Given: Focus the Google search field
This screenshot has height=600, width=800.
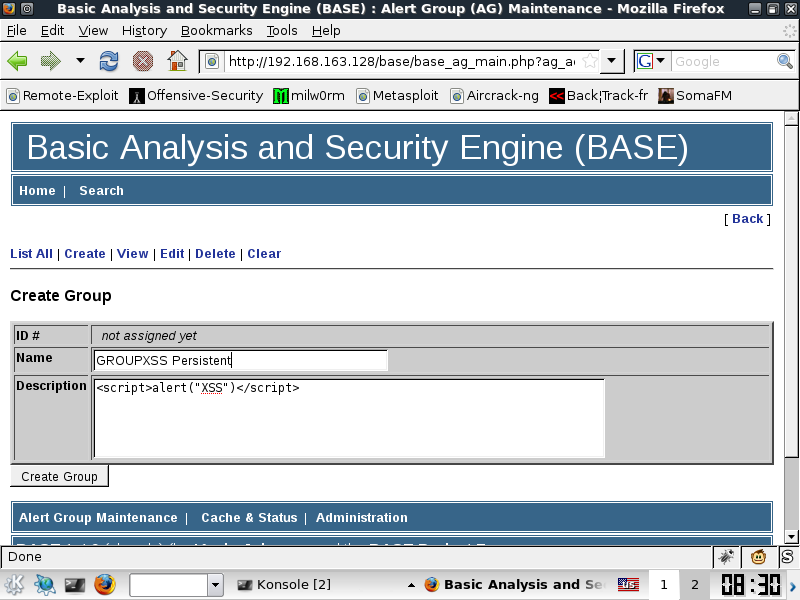Looking at the screenshot, I should [723, 62].
